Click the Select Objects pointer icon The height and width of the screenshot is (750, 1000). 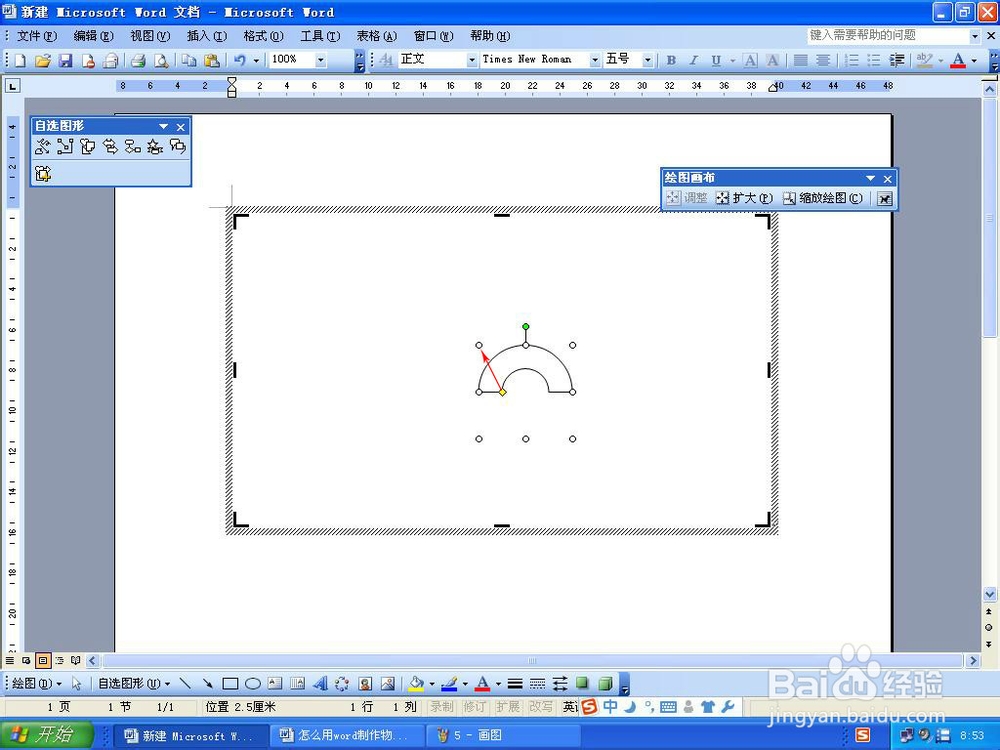coord(77,684)
